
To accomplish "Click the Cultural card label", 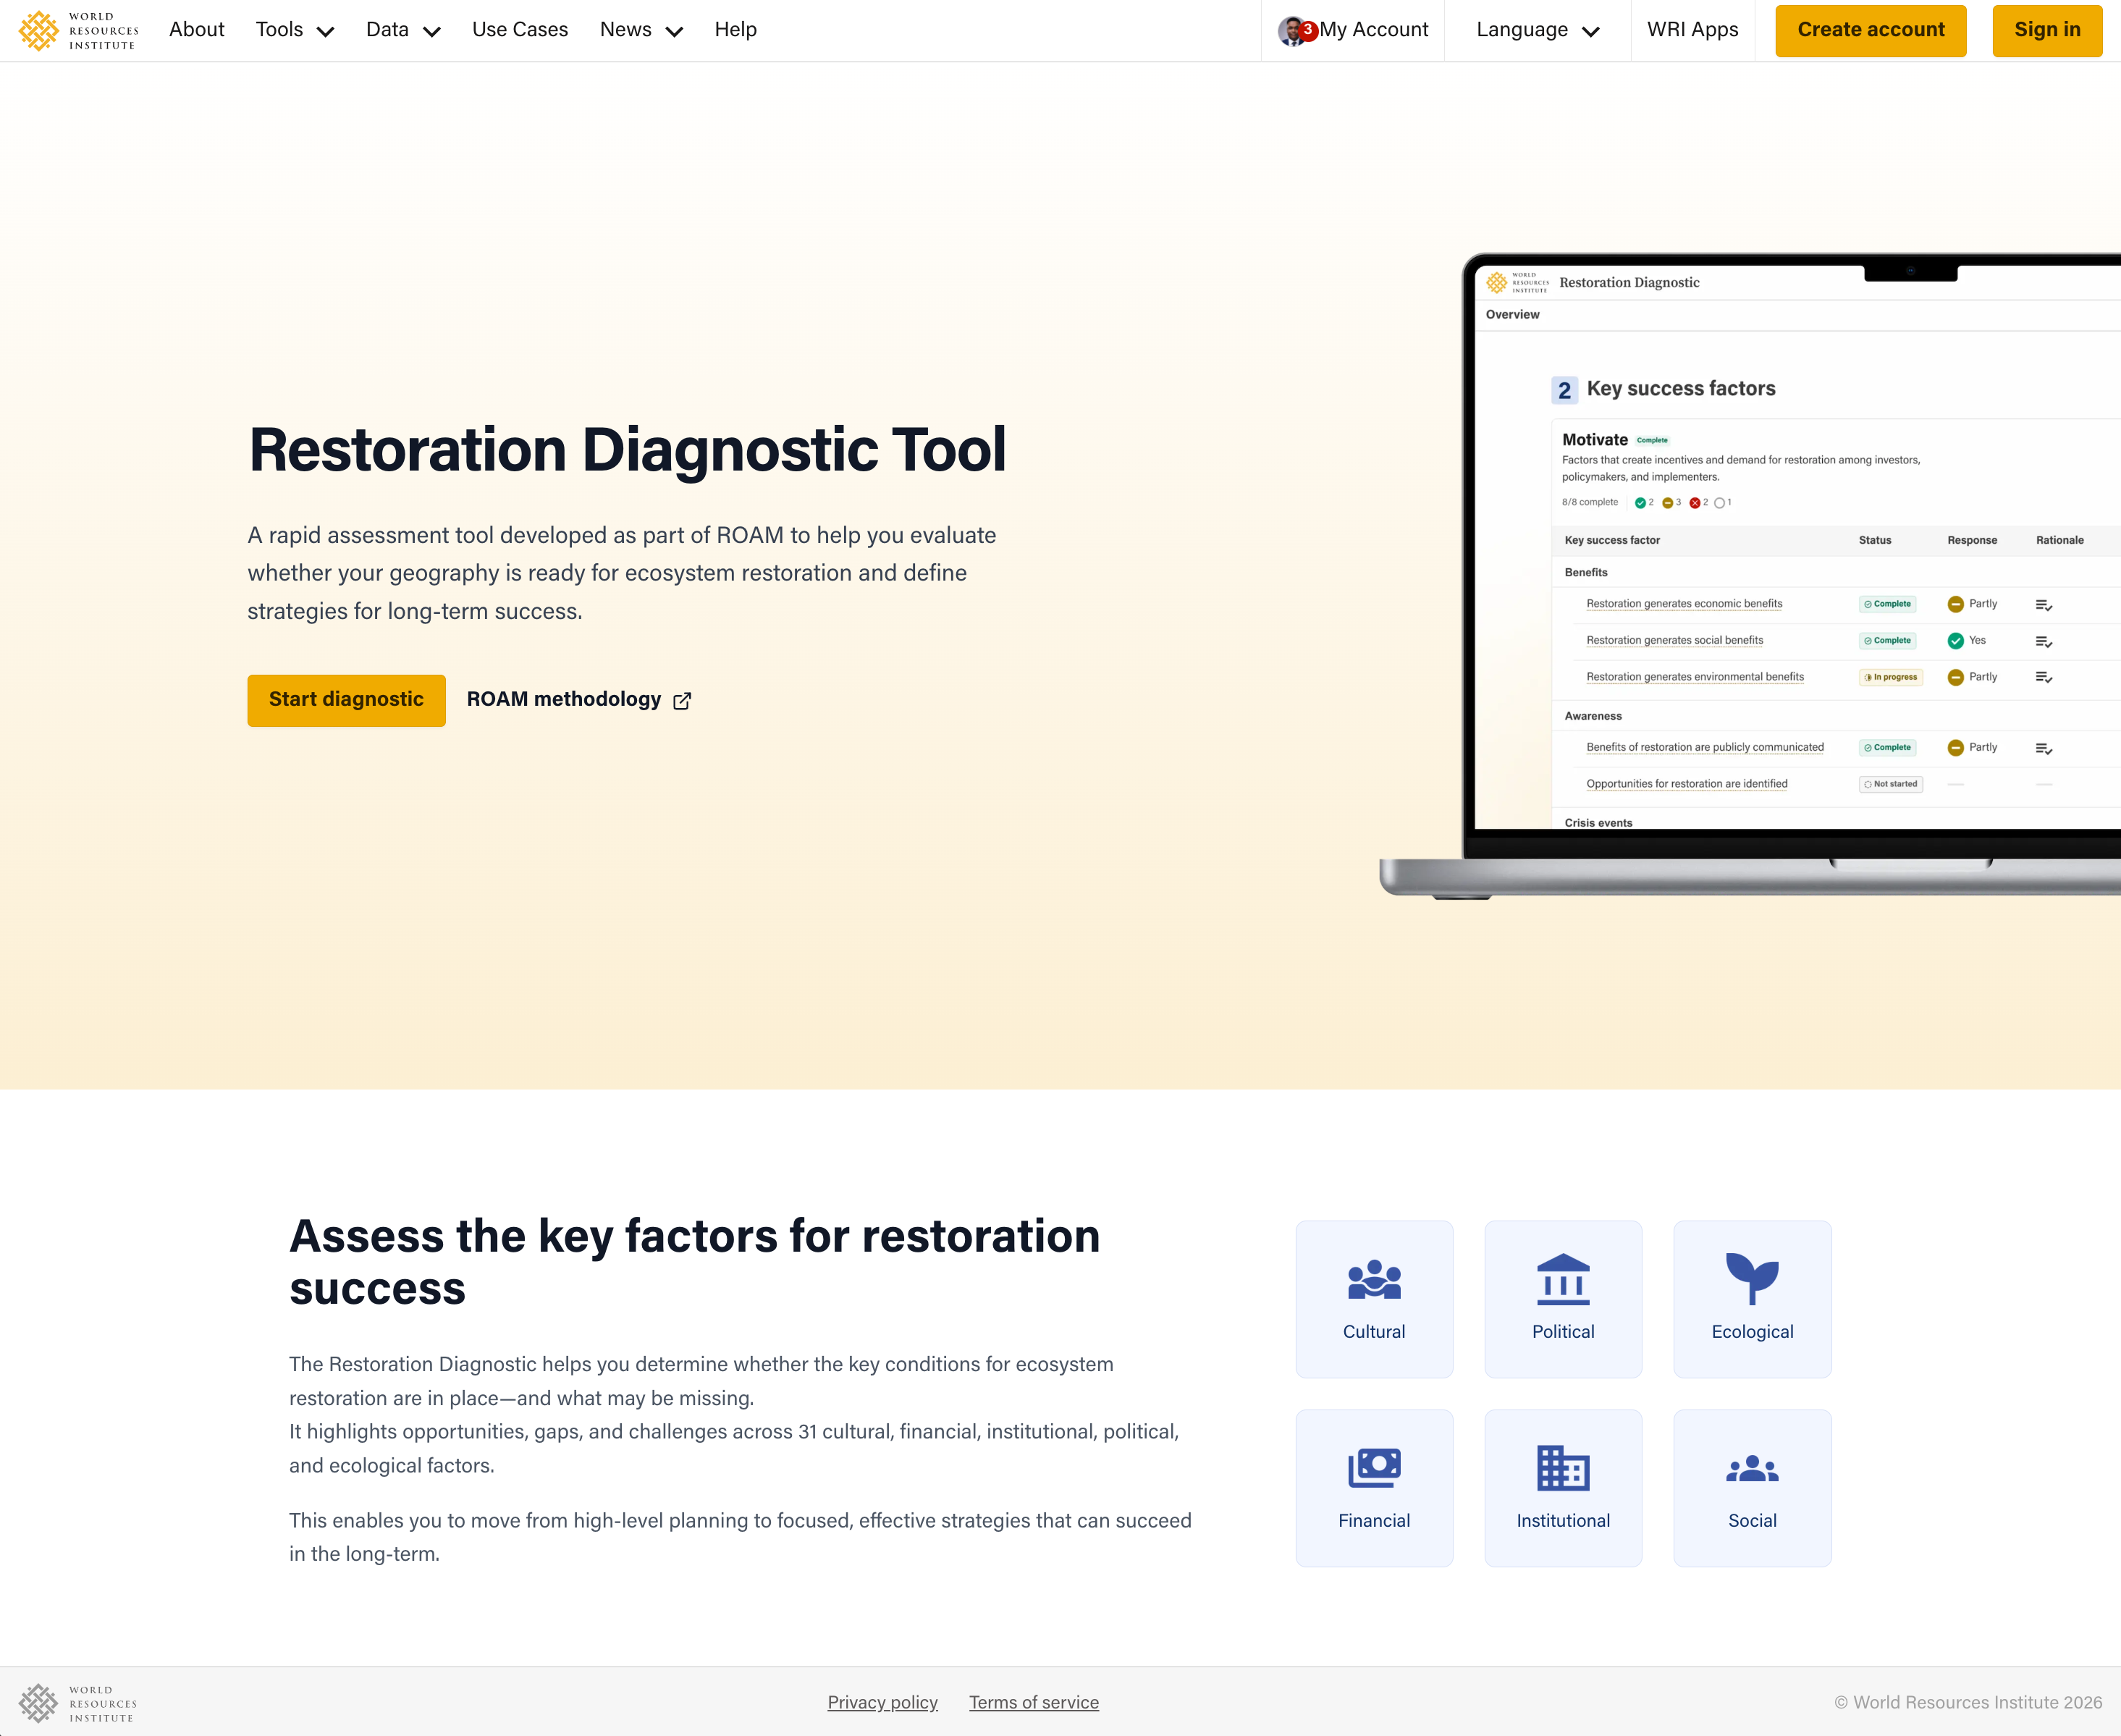I will 1374,1332.
